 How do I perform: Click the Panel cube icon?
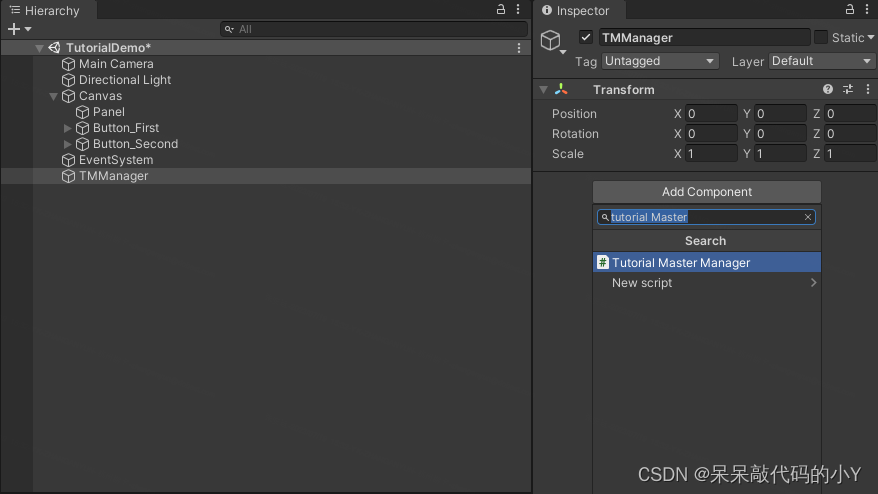(82, 112)
